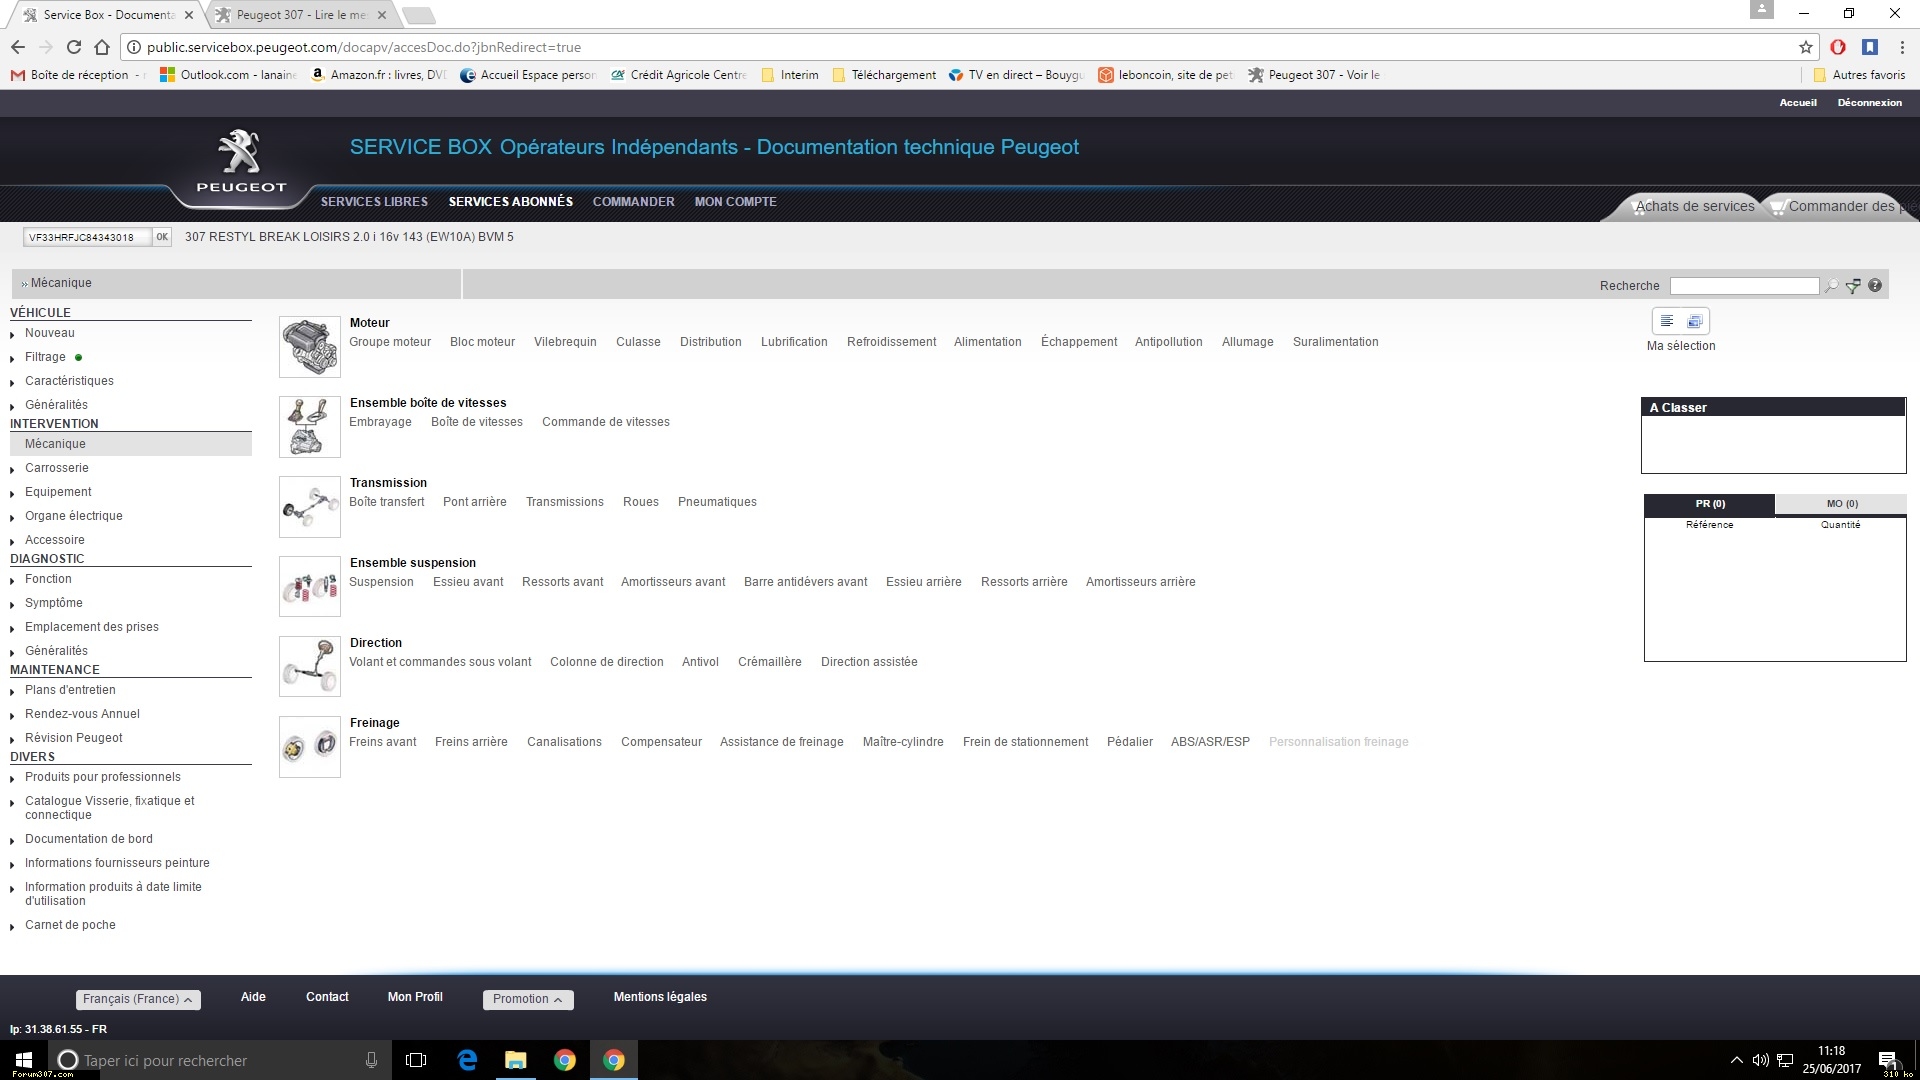Open the Freinage brake discs thumbnail
Viewport: 1920px width, 1080px height.
(310, 747)
